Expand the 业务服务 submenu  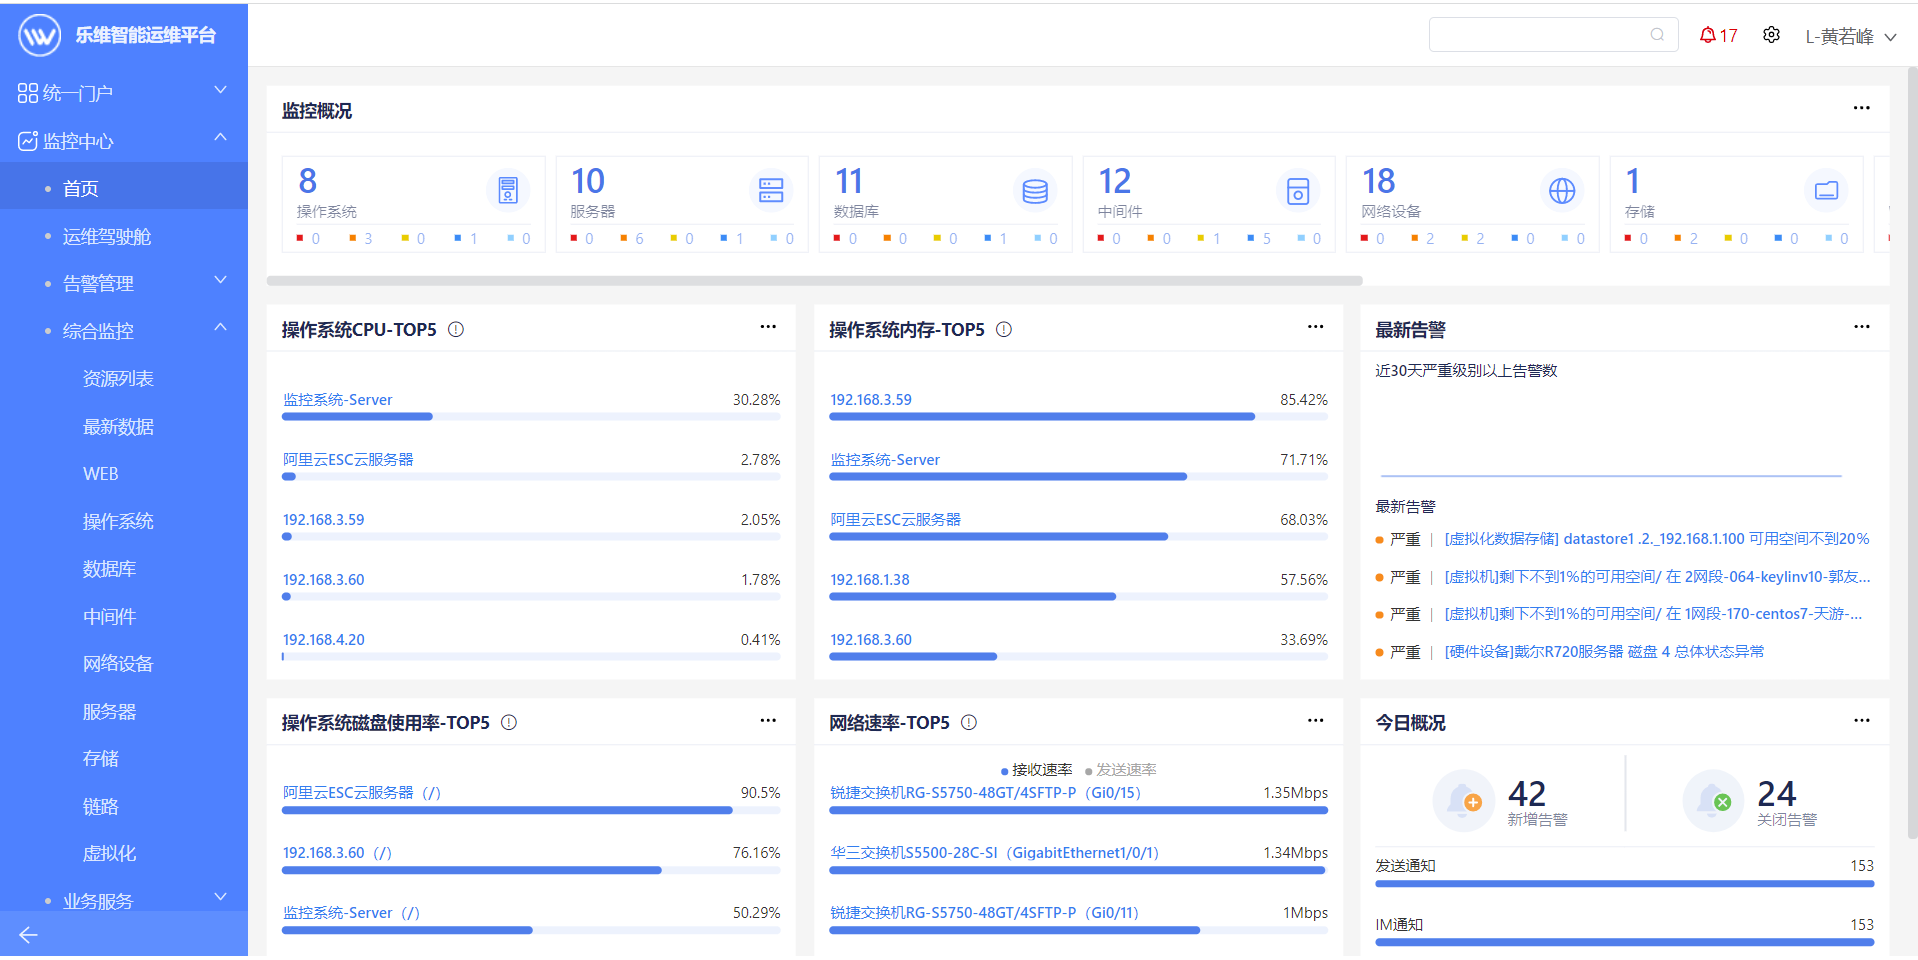pos(124,901)
